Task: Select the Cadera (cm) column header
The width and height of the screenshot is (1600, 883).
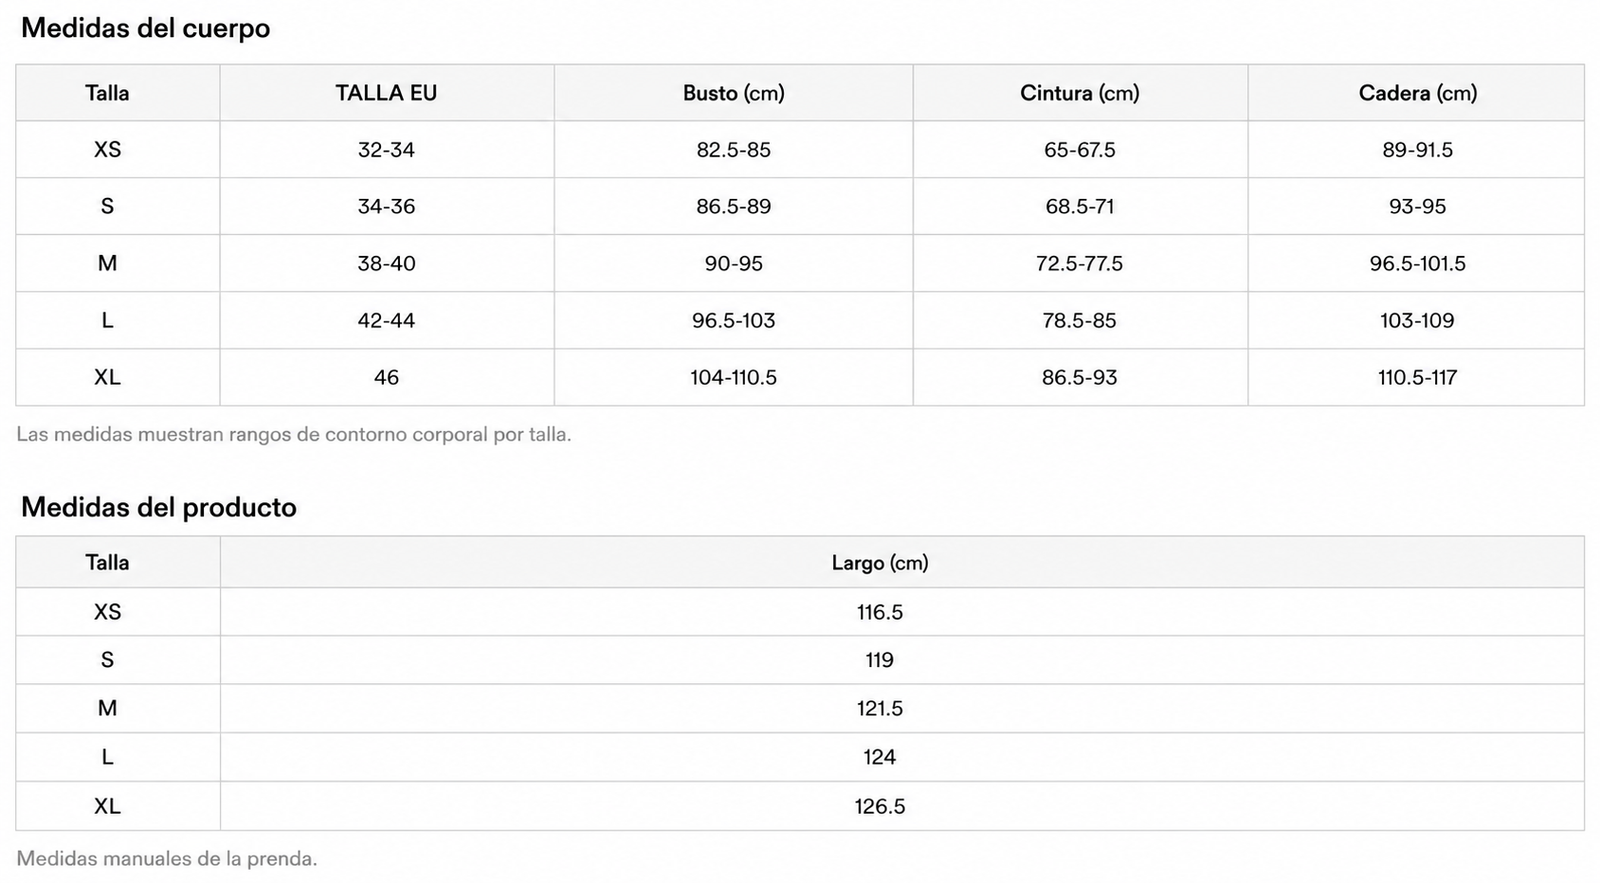Action: pyautogui.click(x=1417, y=93)
